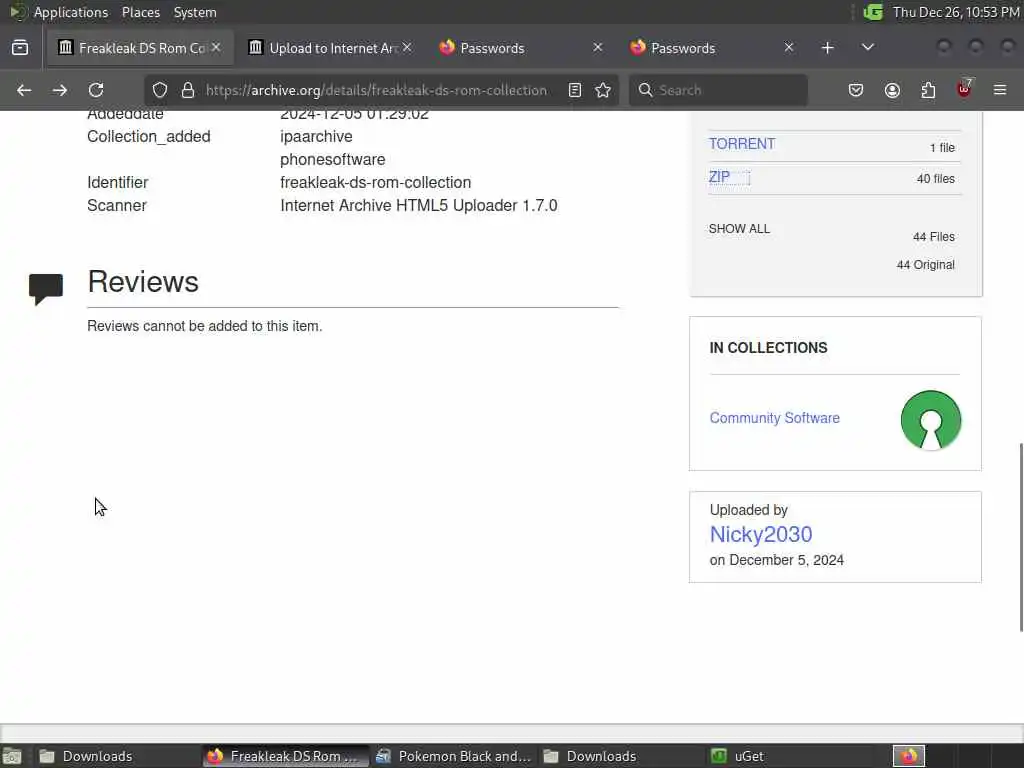Click the green Community Software logo
1024x768 pixels.
931,420
